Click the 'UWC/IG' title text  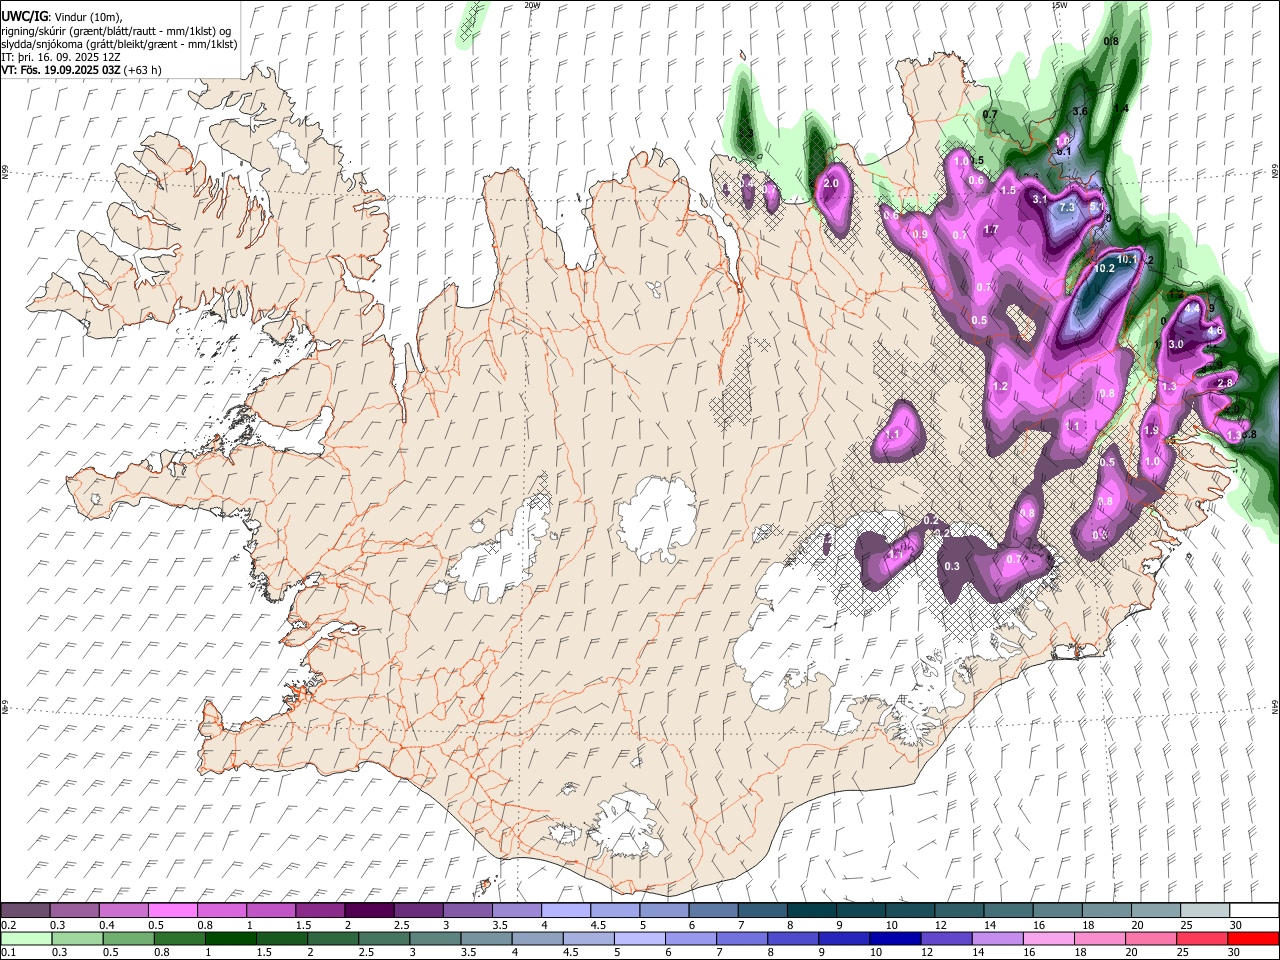pos(24,16)
